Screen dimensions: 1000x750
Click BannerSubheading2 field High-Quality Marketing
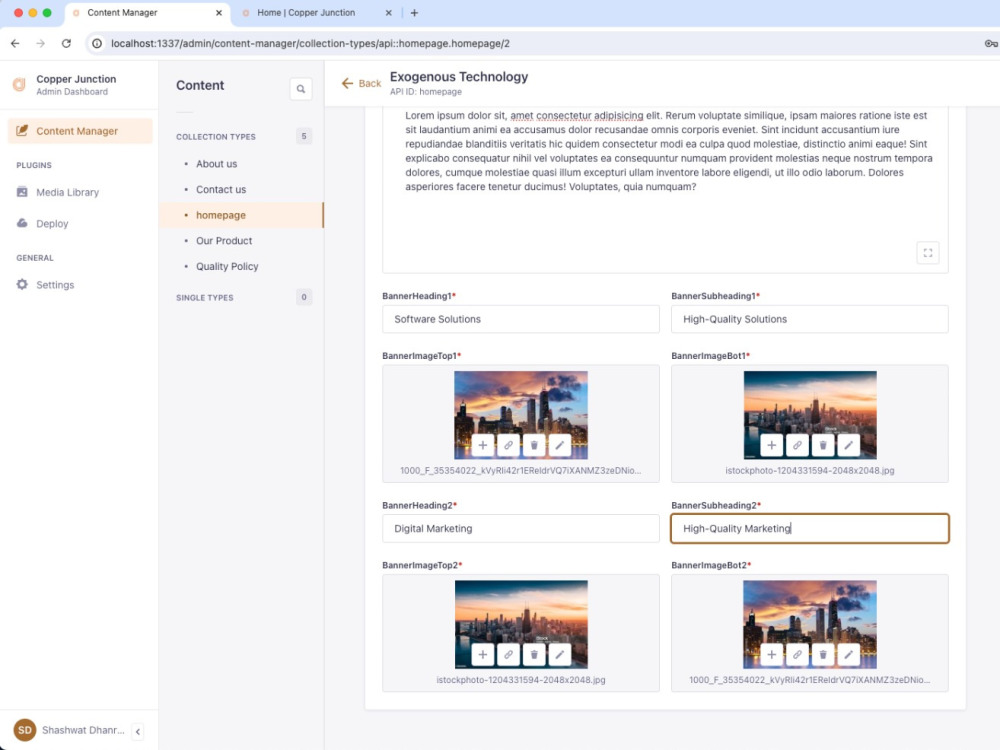[809, 528]
